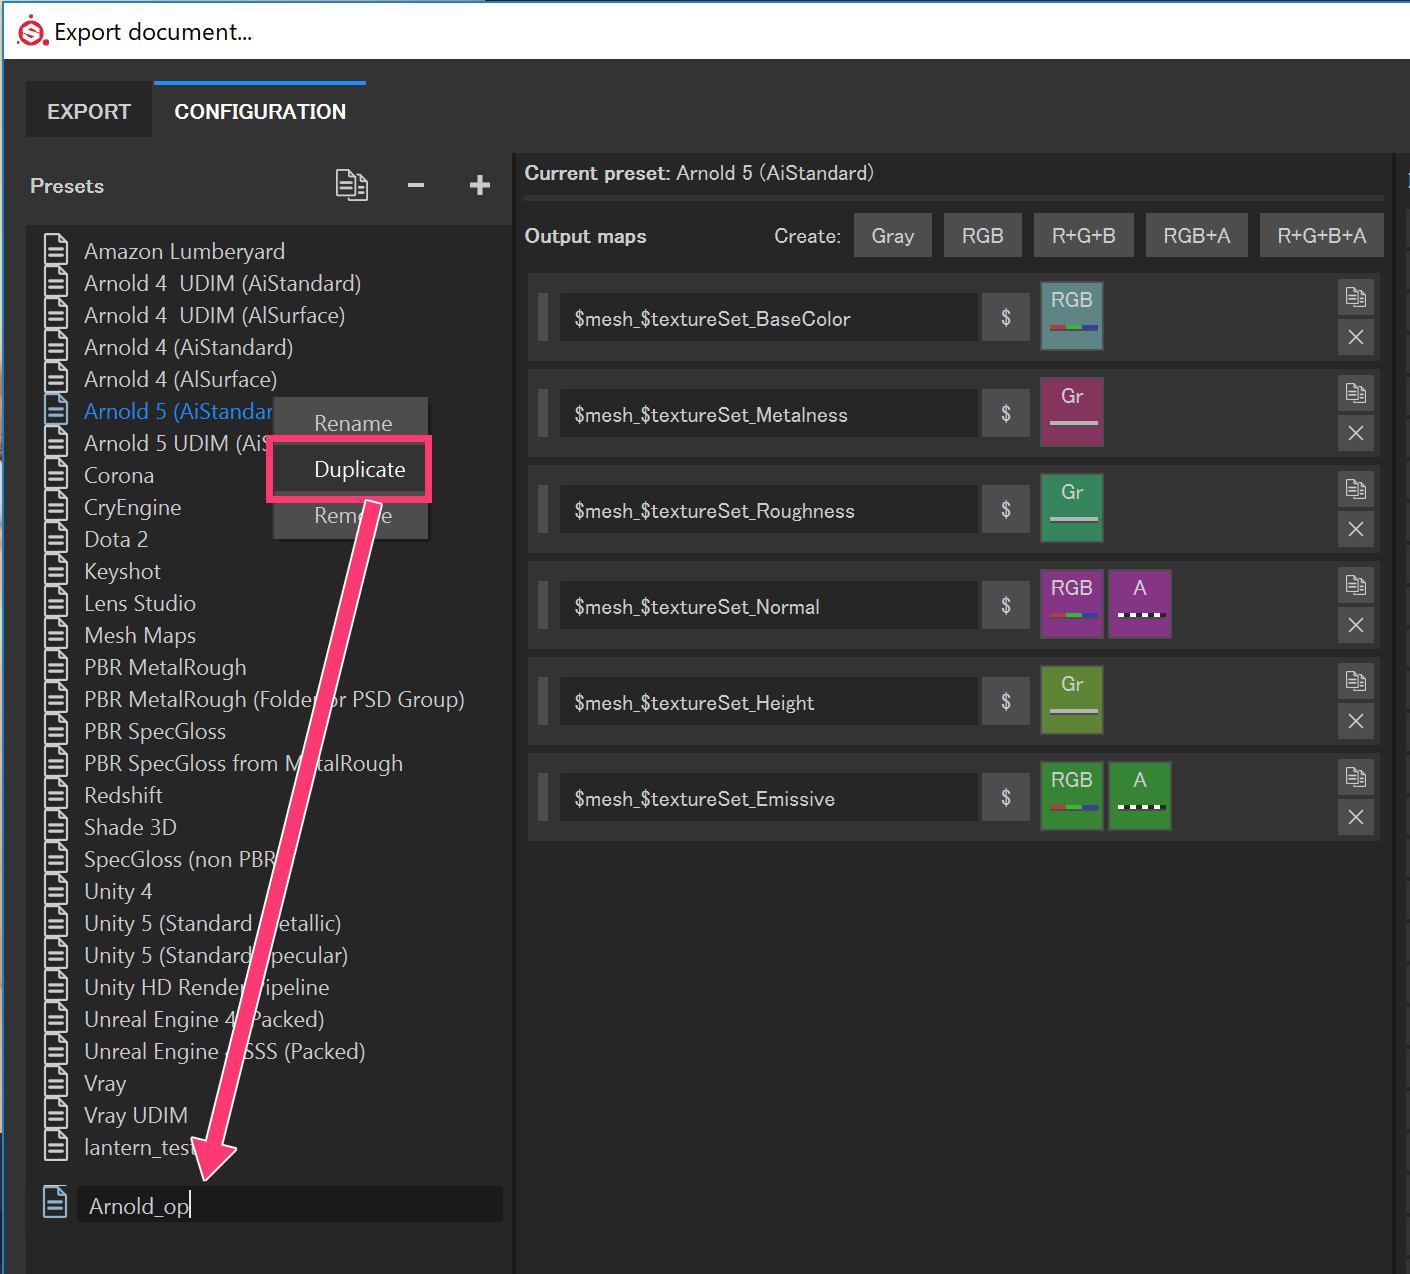
Task: Select the Corona preset
Action: tap(119, 475)
